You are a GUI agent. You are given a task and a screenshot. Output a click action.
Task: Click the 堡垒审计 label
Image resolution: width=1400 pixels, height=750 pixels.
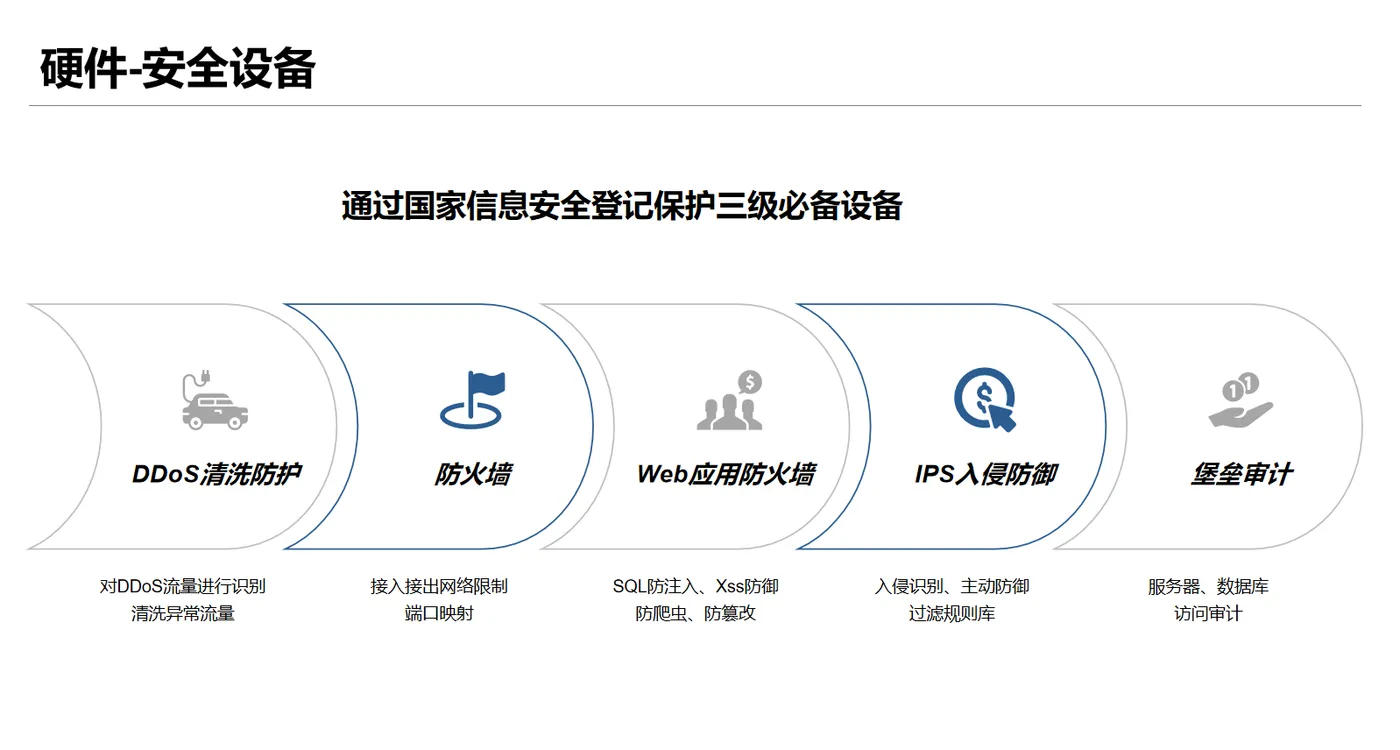[x=1241, y=474]
